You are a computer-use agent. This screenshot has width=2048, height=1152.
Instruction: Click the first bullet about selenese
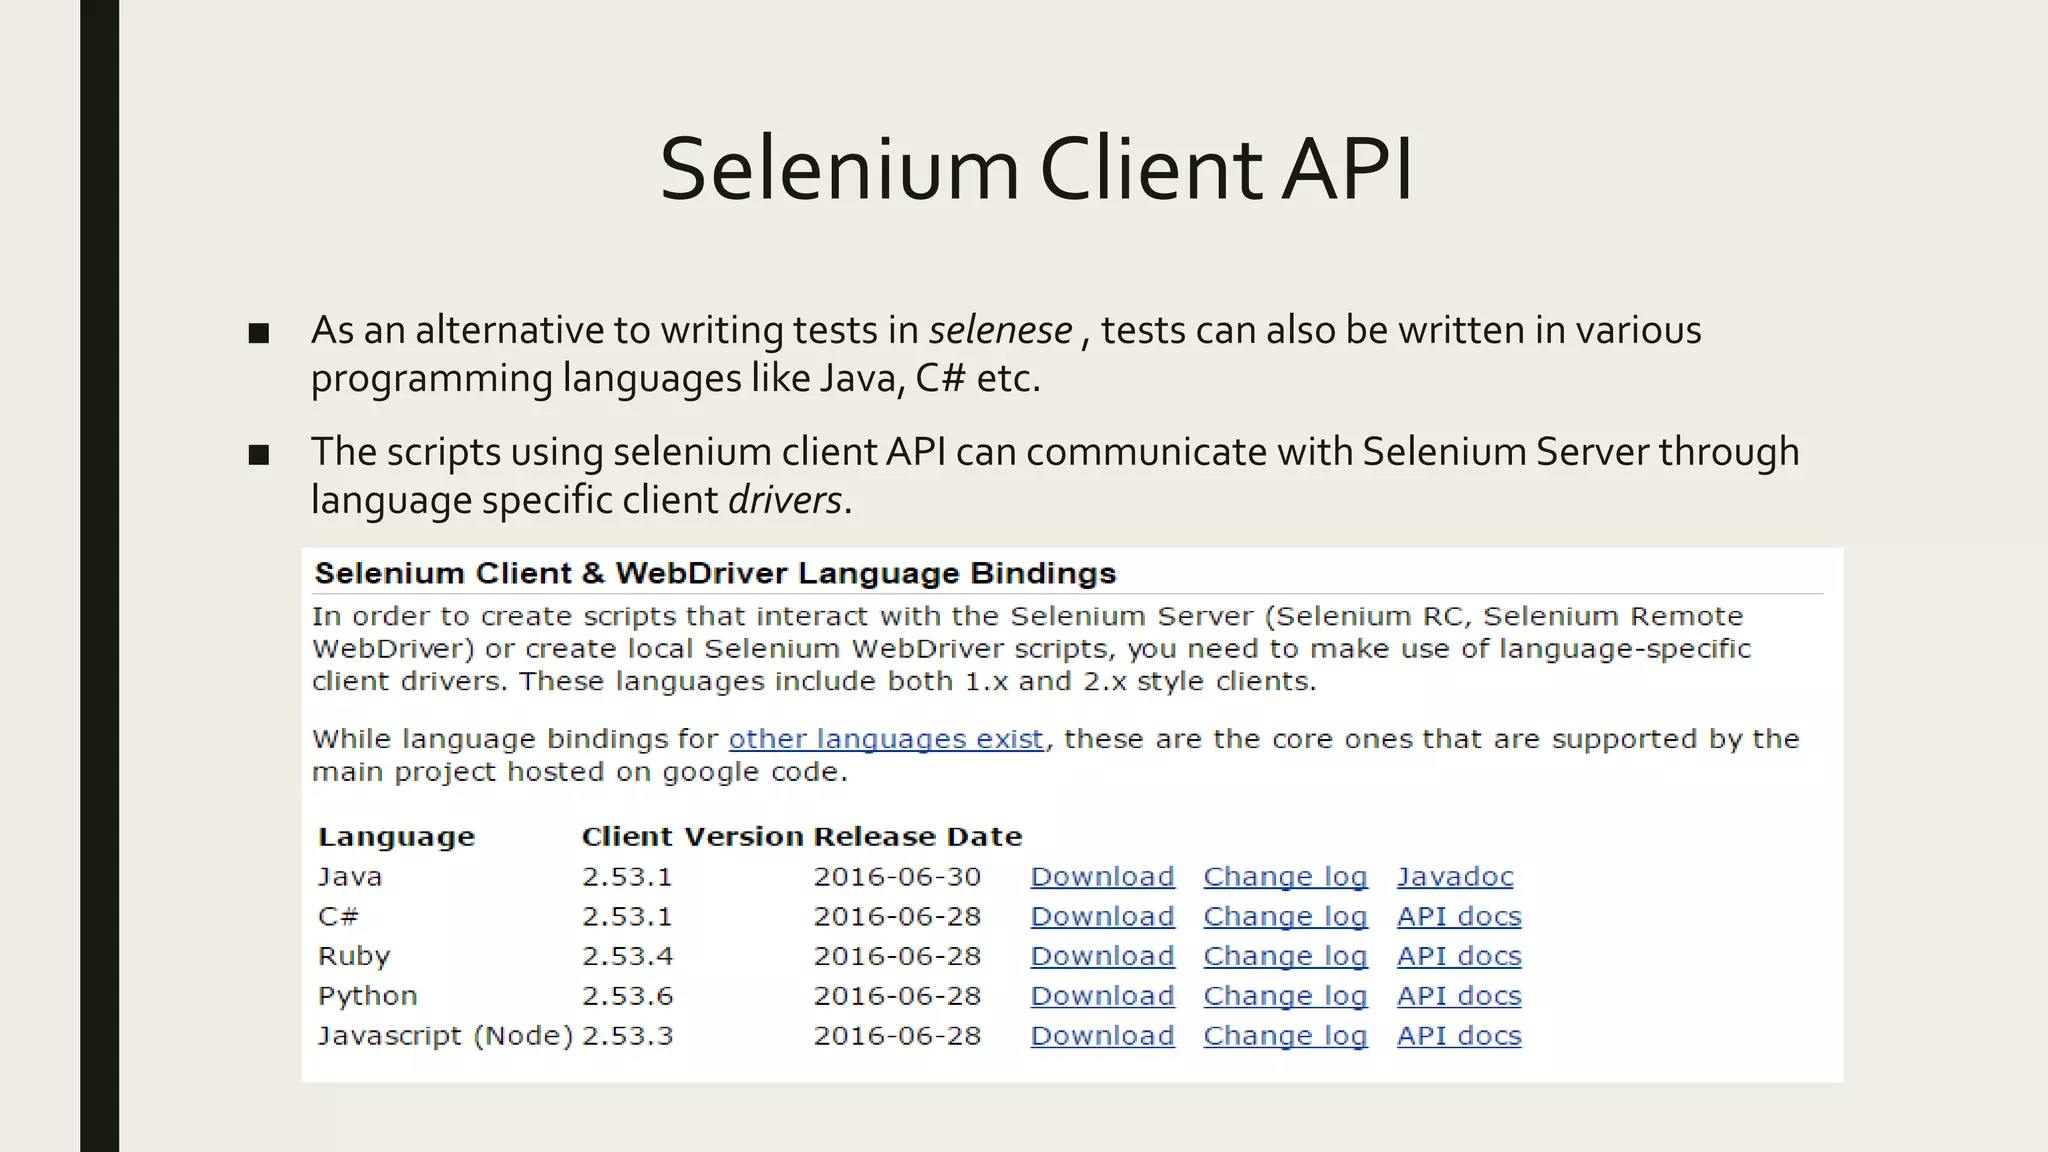[1004, 353]
